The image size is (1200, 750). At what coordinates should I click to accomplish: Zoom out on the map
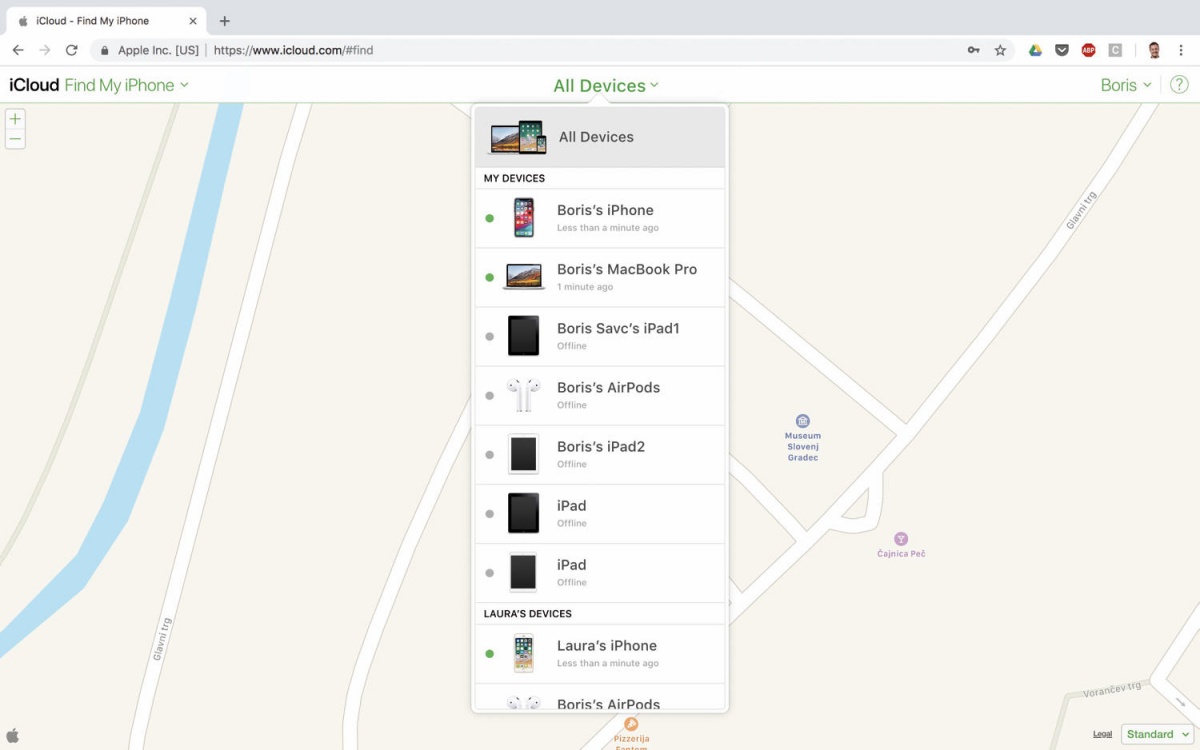pyautogui.click(x=15, y=139)
